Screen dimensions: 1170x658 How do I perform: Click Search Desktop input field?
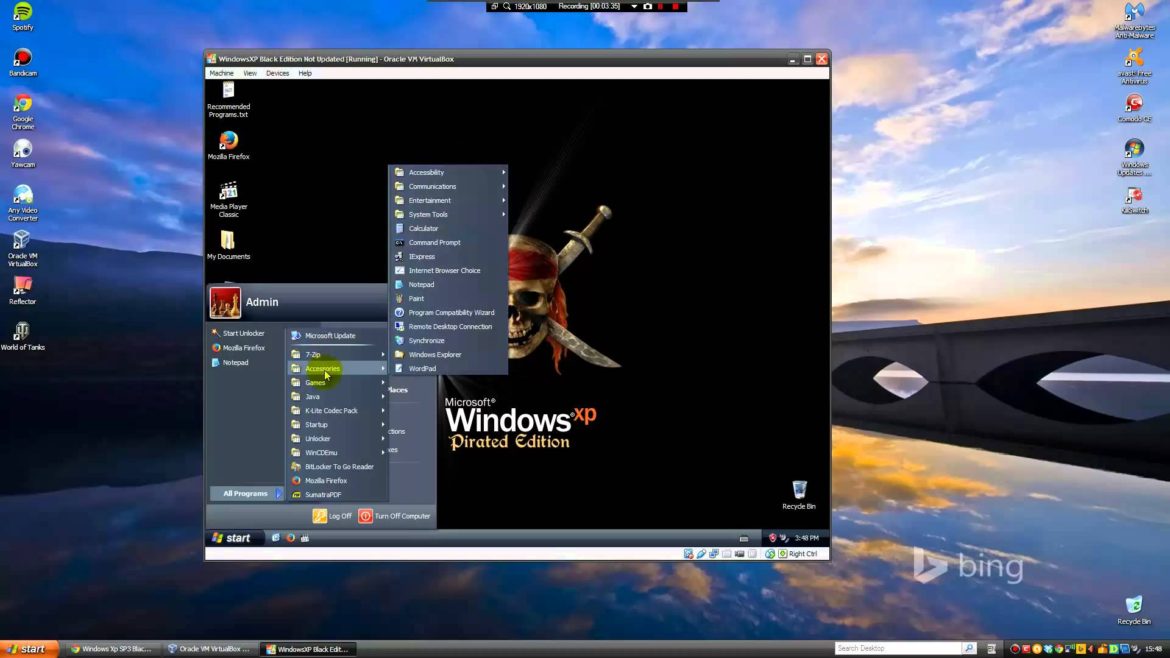point(898,648)
